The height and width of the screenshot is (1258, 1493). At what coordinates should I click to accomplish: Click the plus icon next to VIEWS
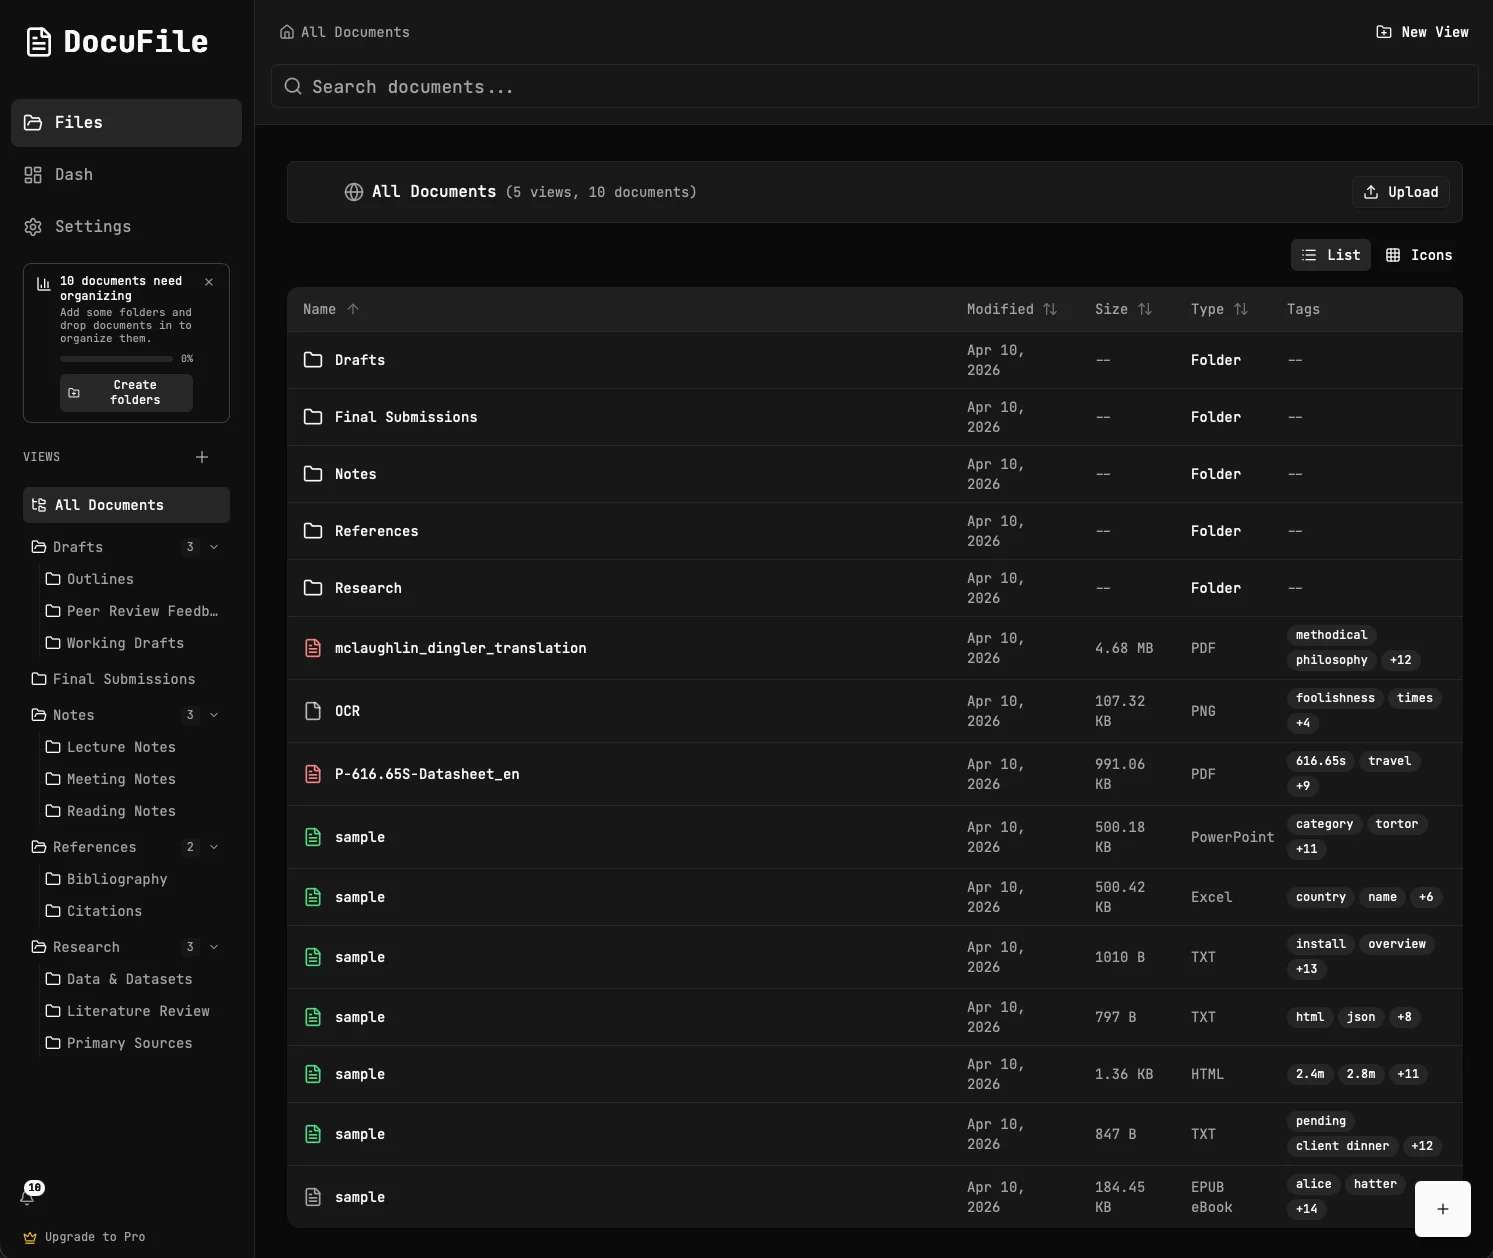202,457
